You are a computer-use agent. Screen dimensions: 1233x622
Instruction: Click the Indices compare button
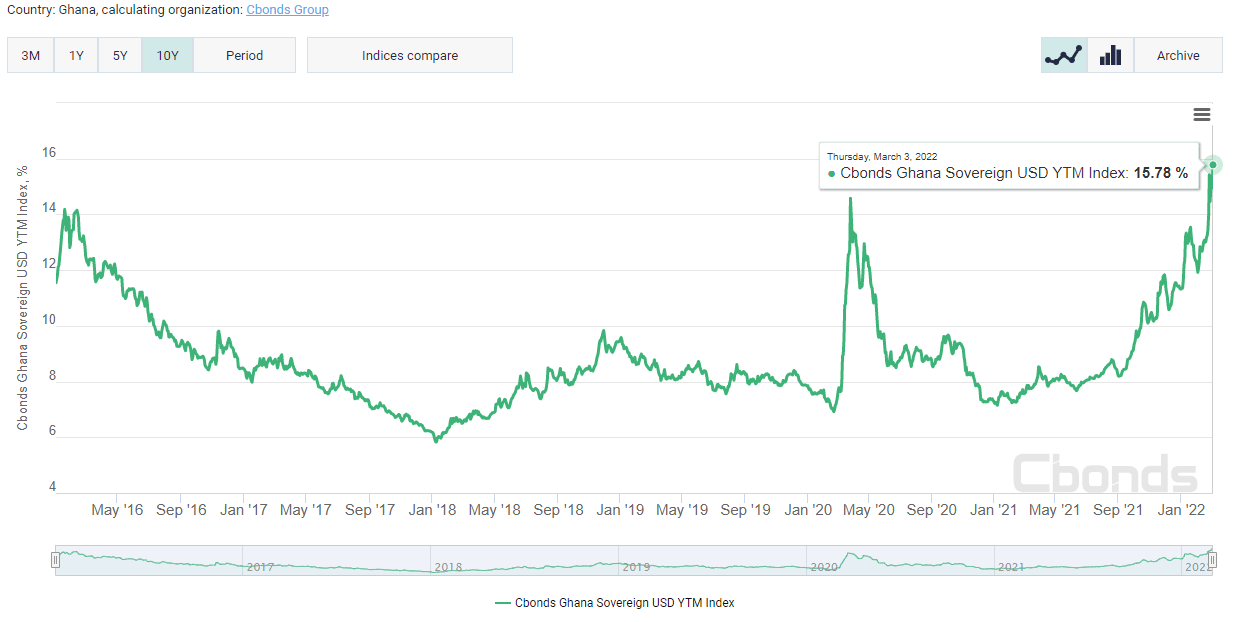pyautogui.click(x=410, y=55)
